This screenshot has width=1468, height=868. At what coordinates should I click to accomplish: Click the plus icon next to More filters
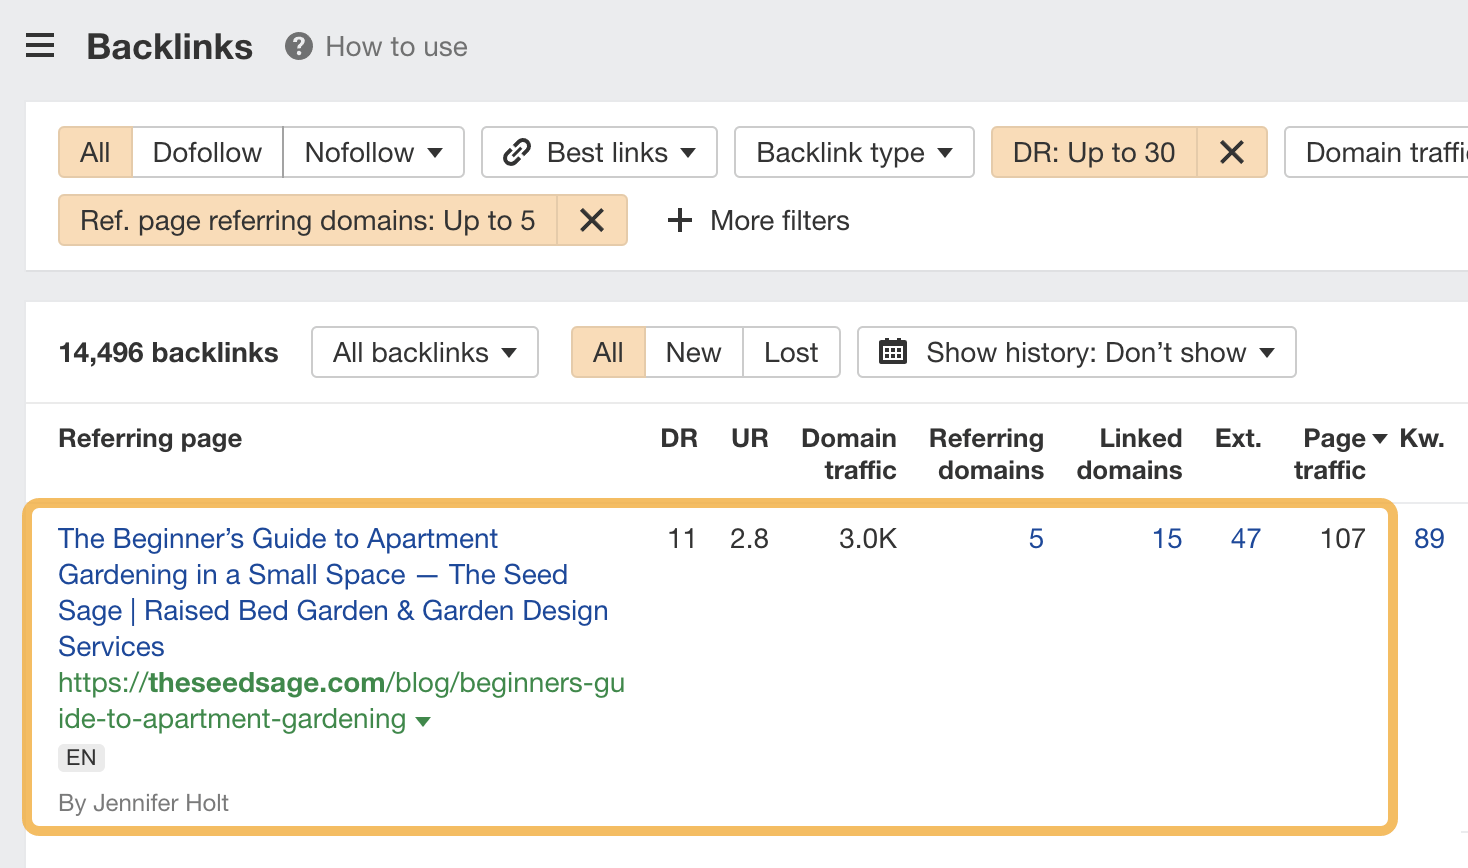679,220
